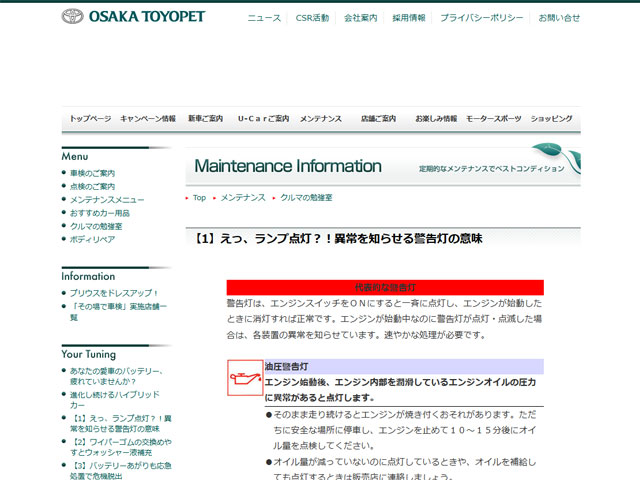Open the ニュース top menu link
This screenshot has width=640, height=480.
click(264, 18)
